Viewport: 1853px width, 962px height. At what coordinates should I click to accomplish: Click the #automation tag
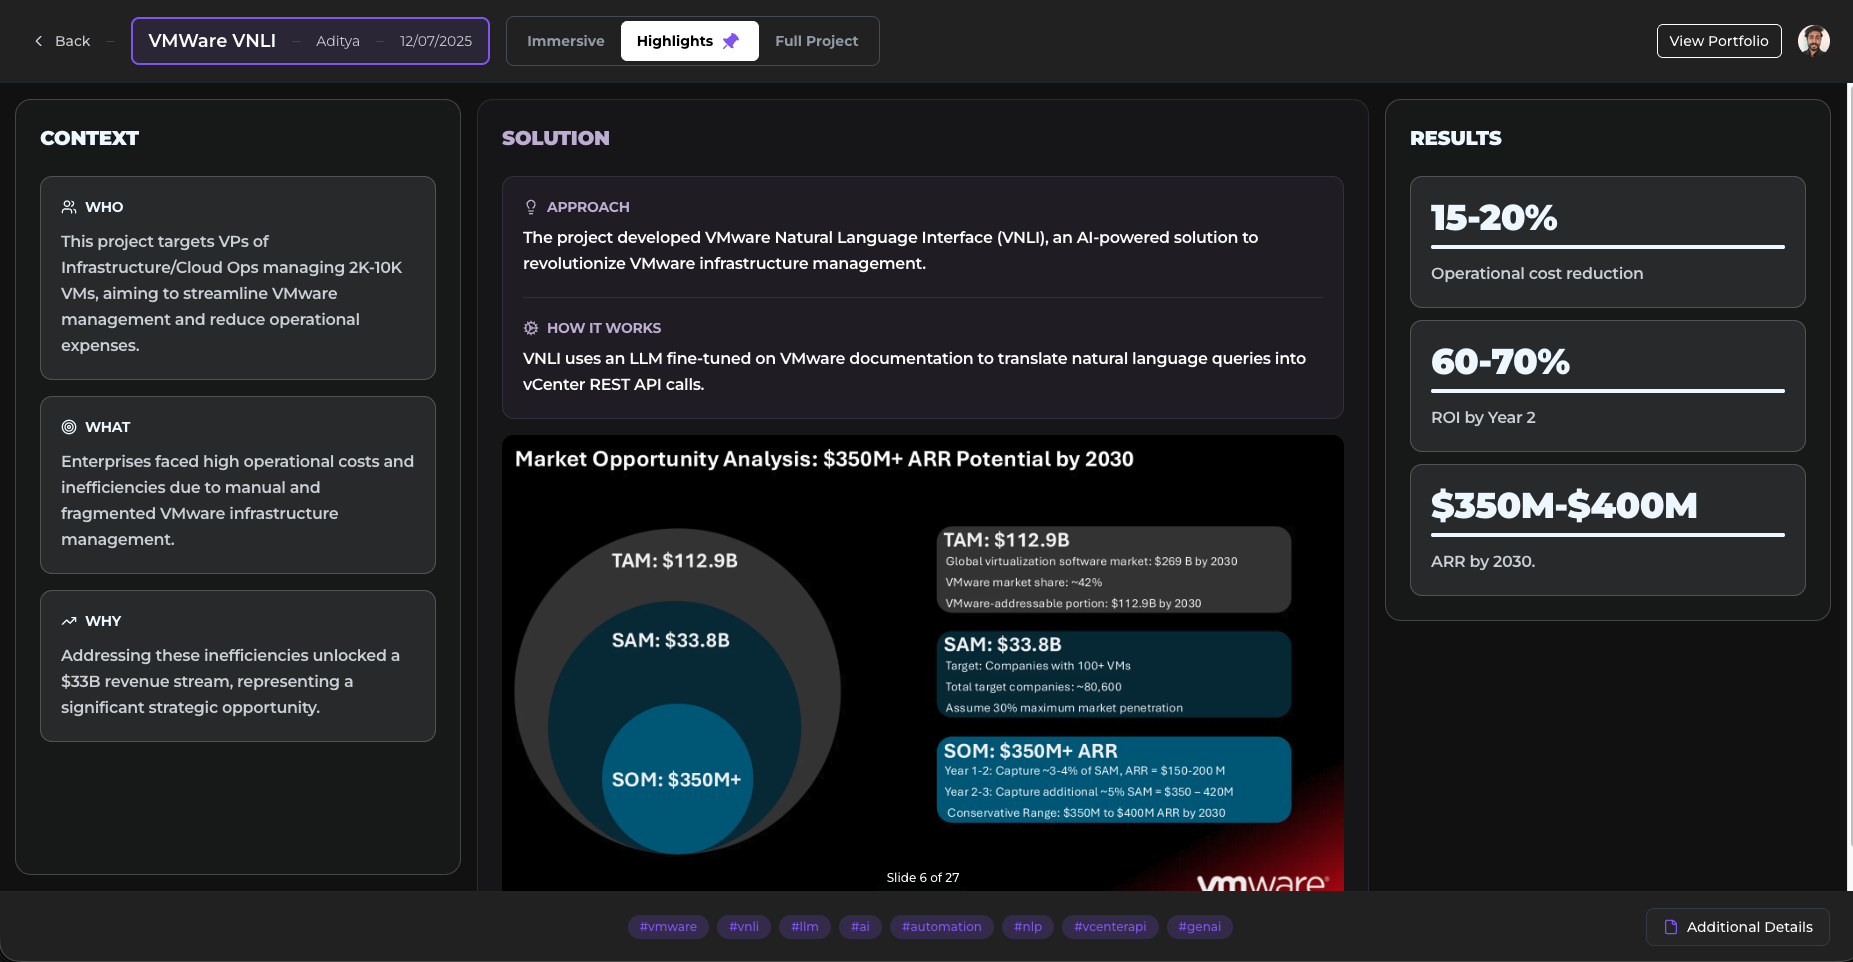click(x=942, y=927)
